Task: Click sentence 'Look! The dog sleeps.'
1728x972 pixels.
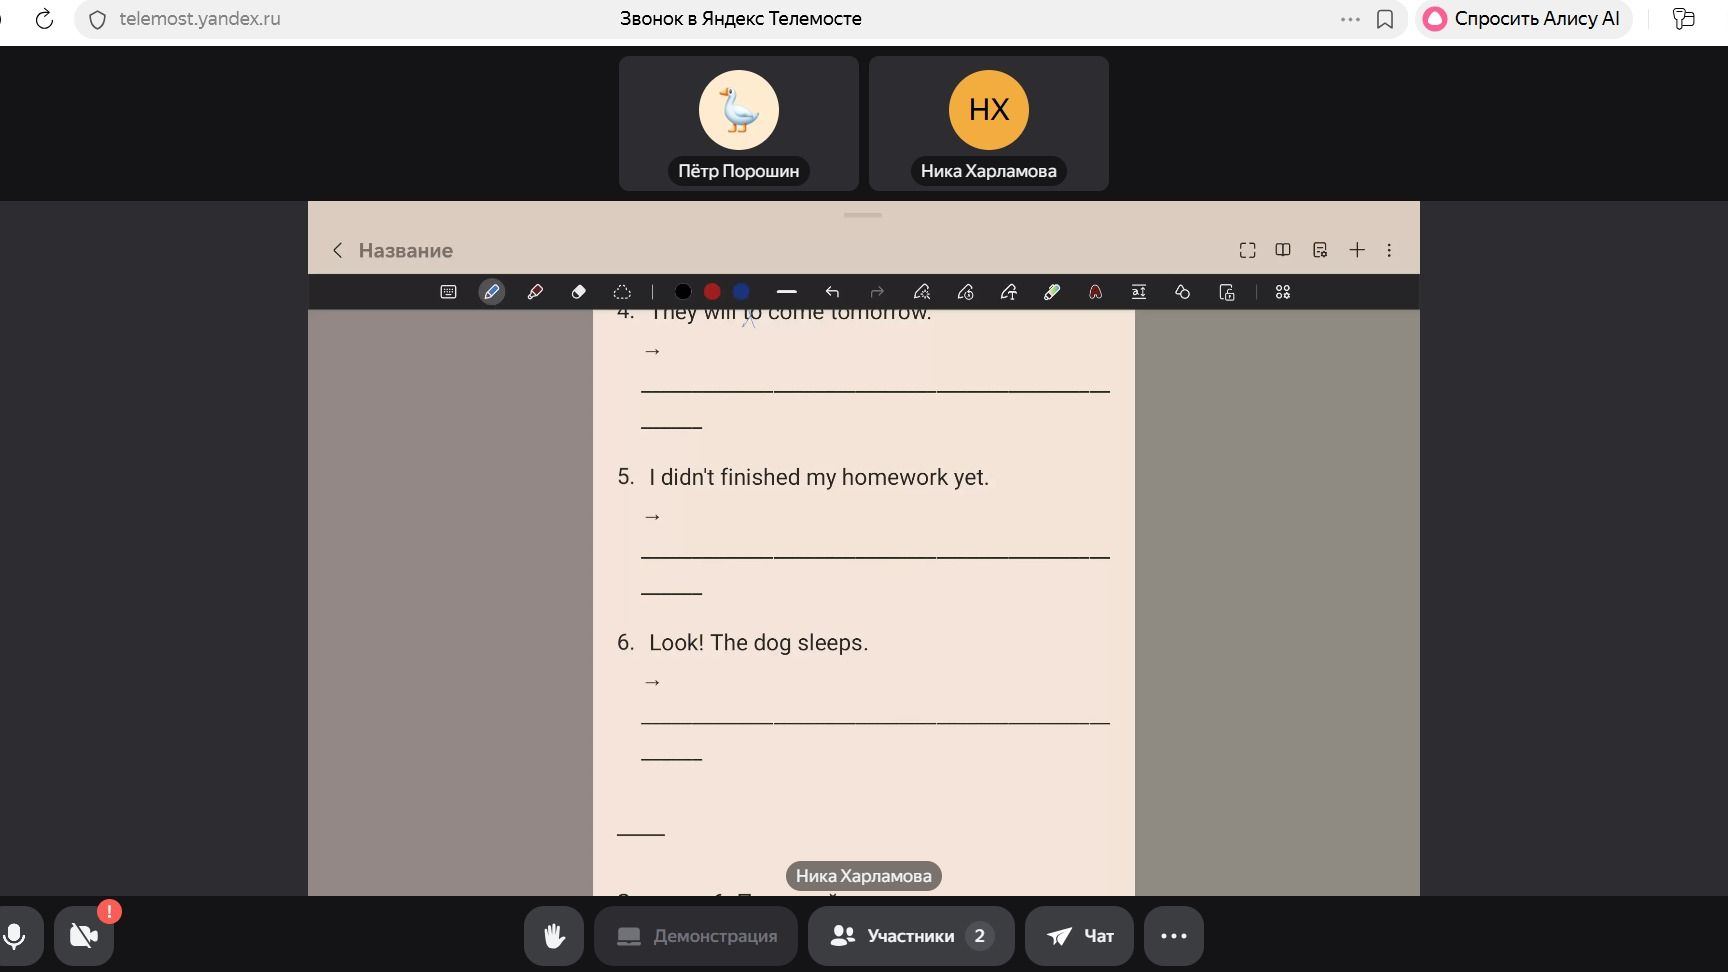Action: pyautogui.click(x=759, y=643)
